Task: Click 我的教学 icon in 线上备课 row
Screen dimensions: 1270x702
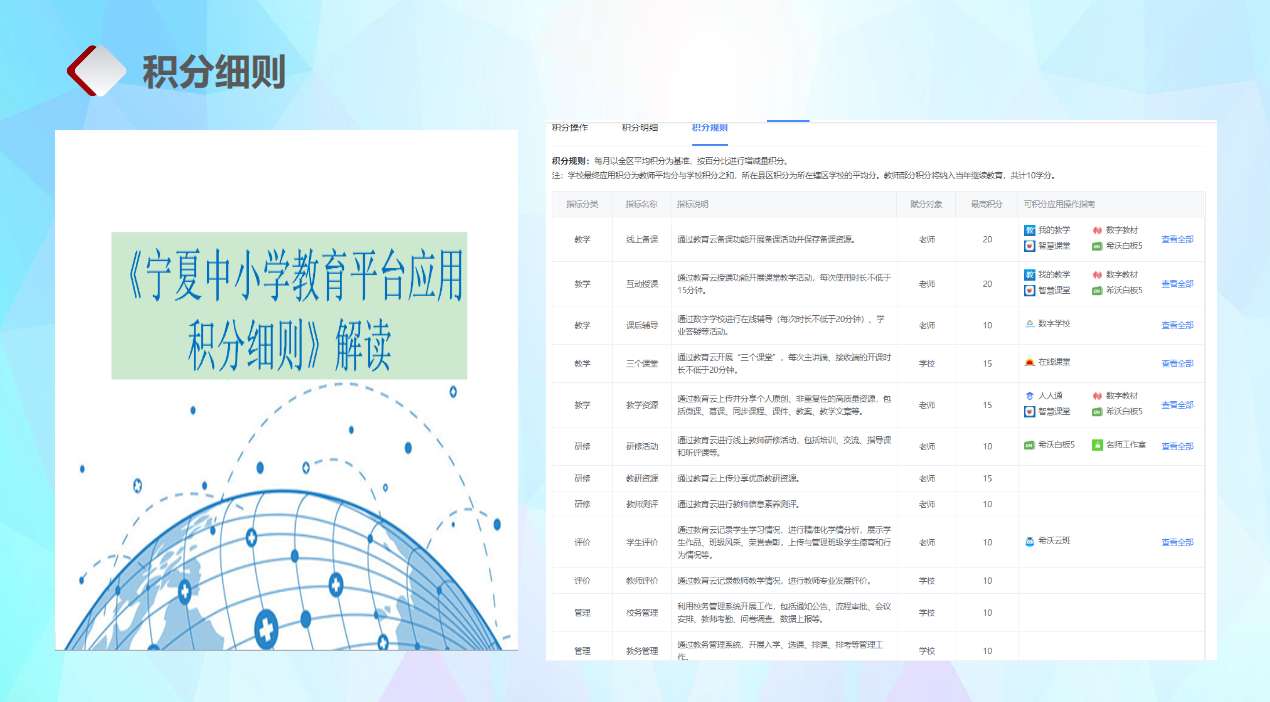Action: 1030,230
